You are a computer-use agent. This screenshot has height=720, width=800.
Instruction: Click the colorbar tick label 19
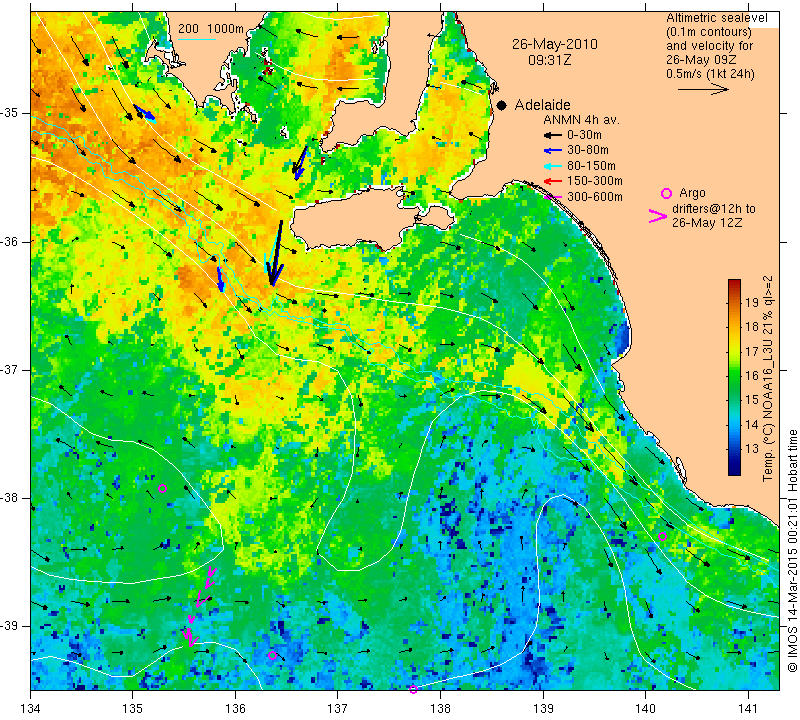(752, 302)
